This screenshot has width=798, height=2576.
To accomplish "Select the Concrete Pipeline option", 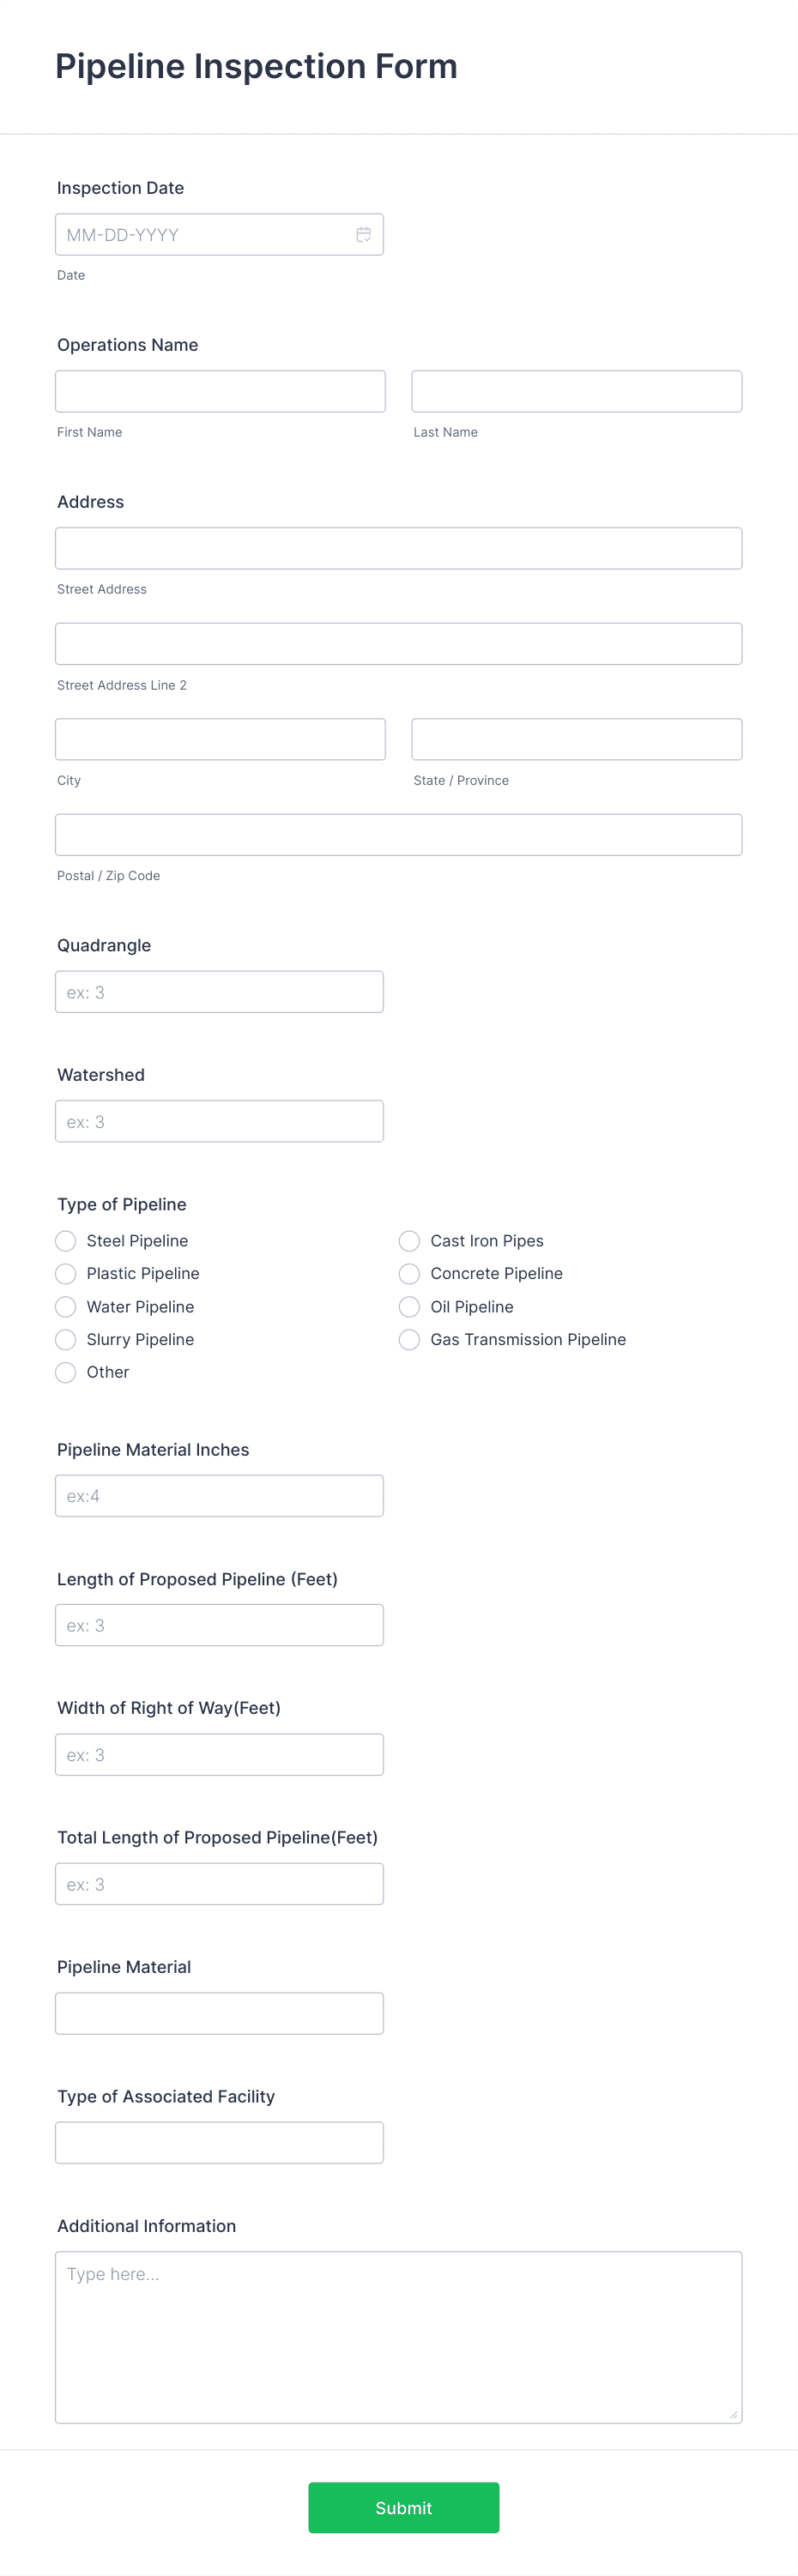I will [x=409, y=1273].
